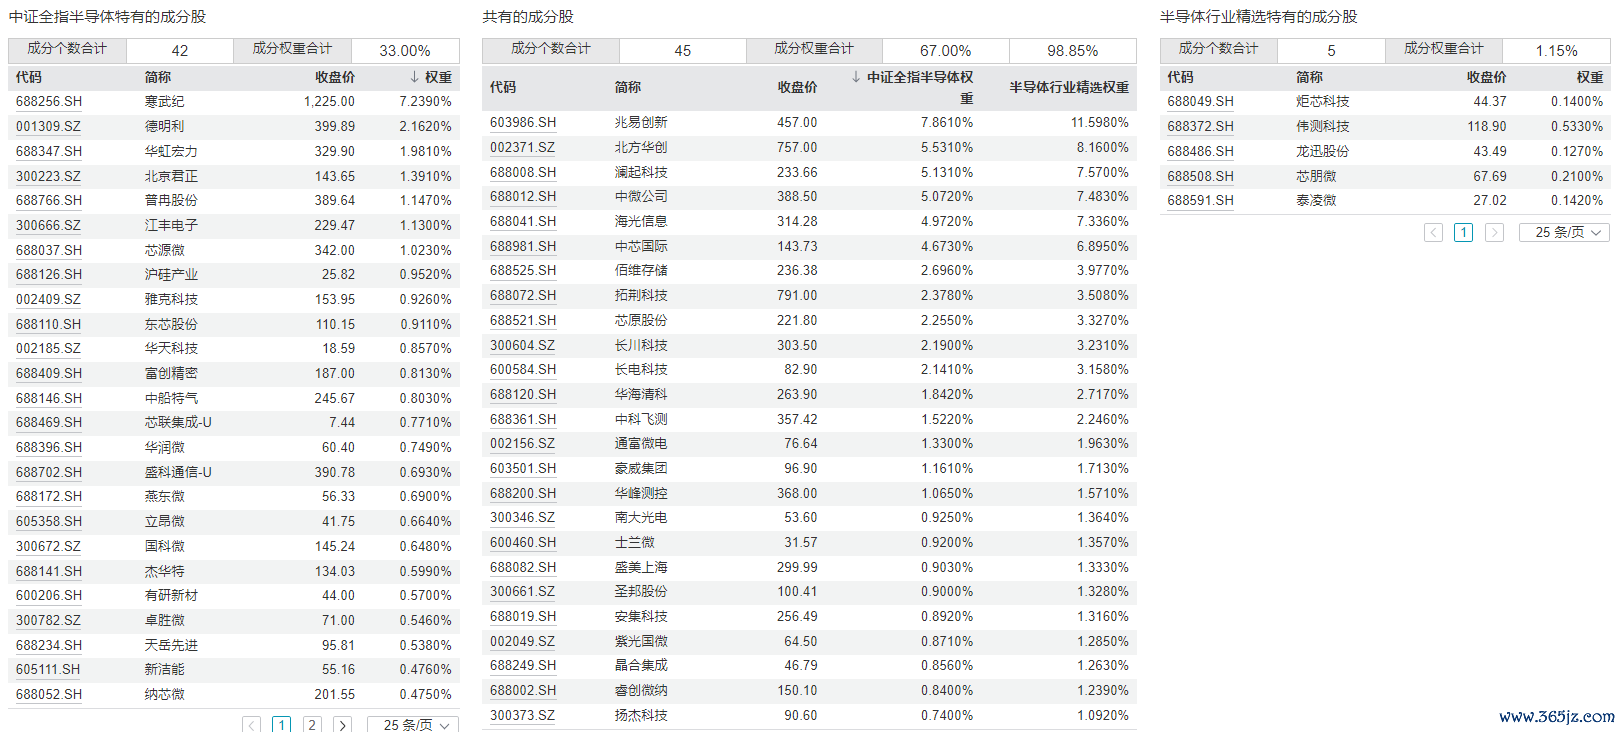
Task: Open stock code 603986.SH link
Action: (x=523, y=122)
